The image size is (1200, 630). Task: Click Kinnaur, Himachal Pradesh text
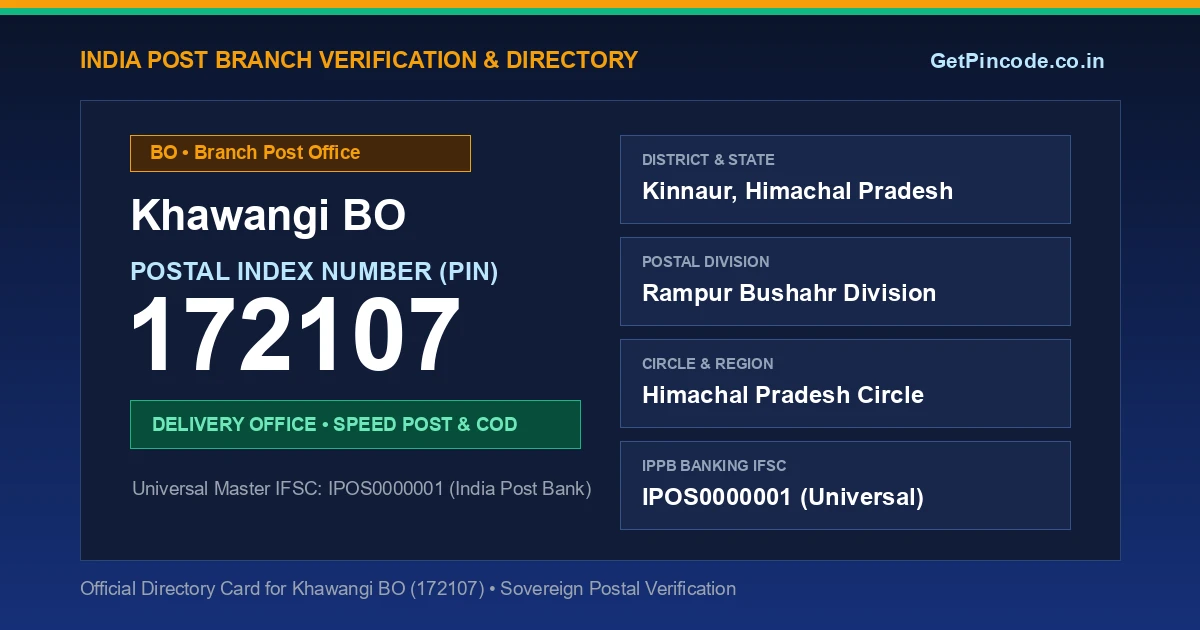pyautogui.click(x=797, y=191)
